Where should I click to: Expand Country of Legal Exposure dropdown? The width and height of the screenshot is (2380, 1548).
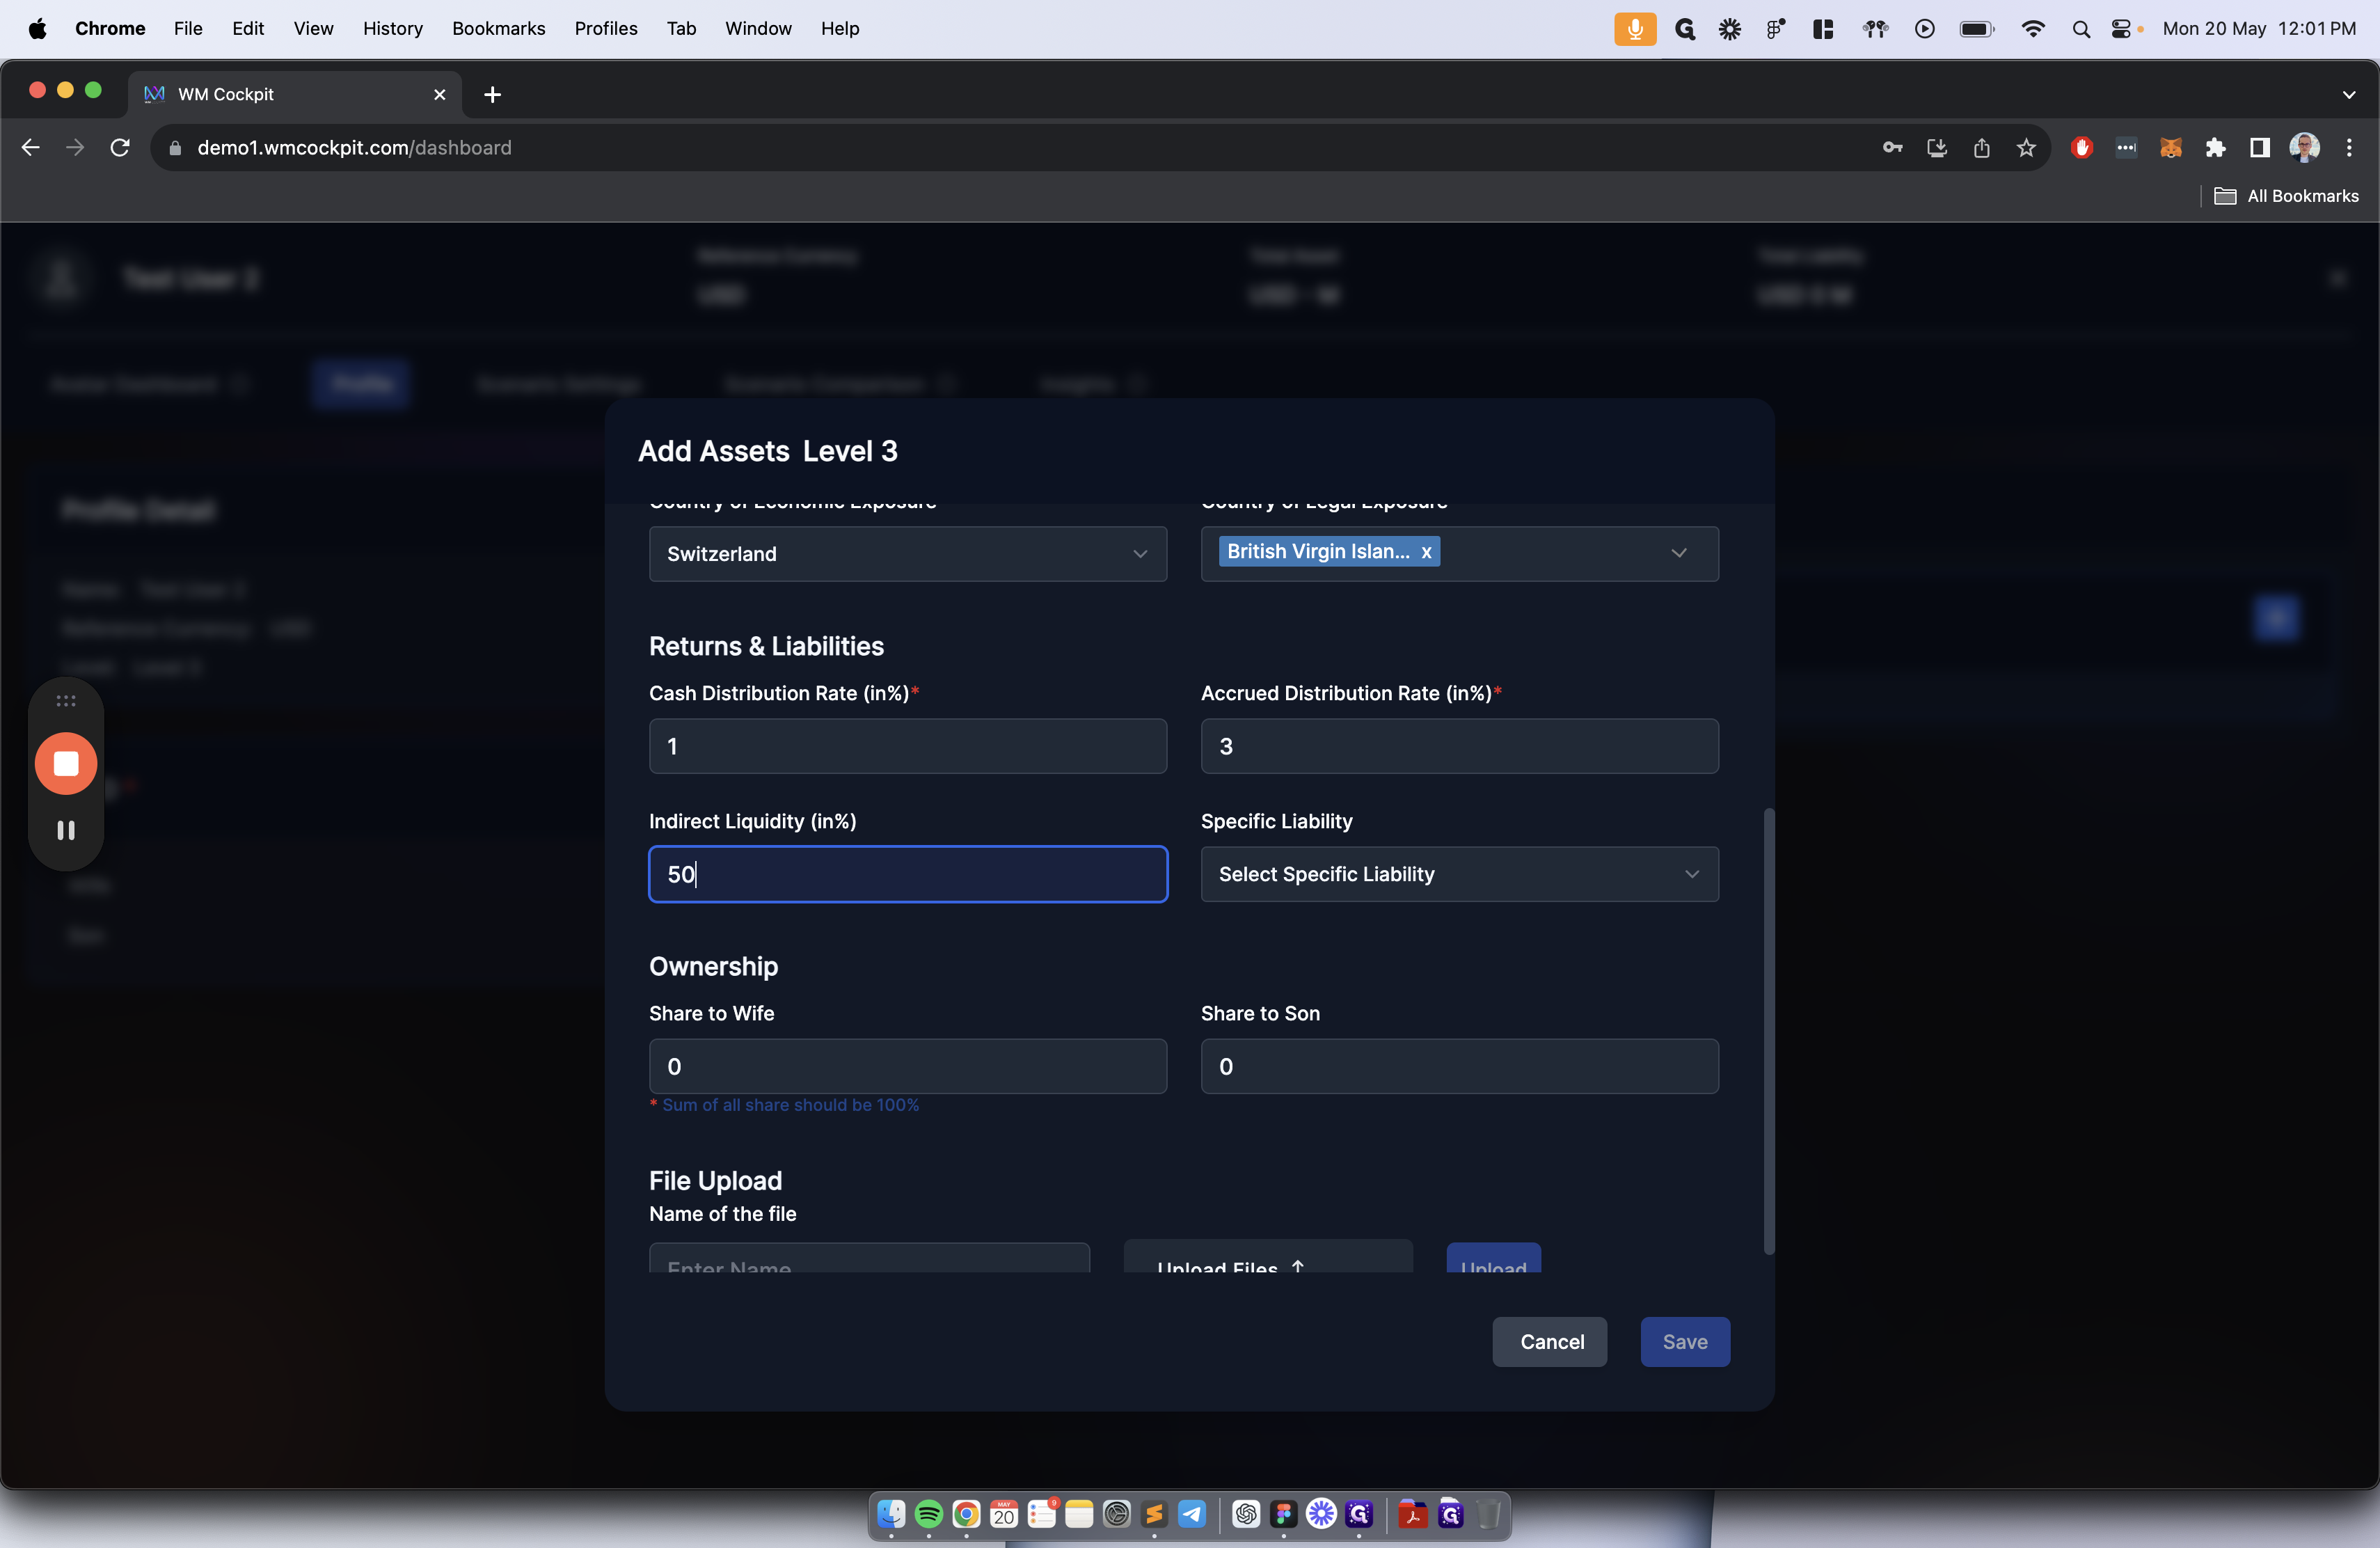point(1678,554)
